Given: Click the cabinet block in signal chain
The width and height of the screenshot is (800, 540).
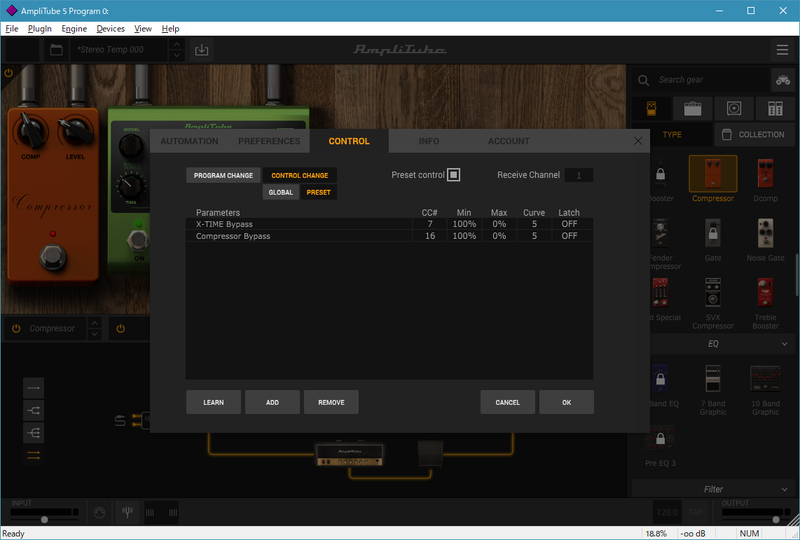Looking at the screenshot, I should tap(430, 454).
